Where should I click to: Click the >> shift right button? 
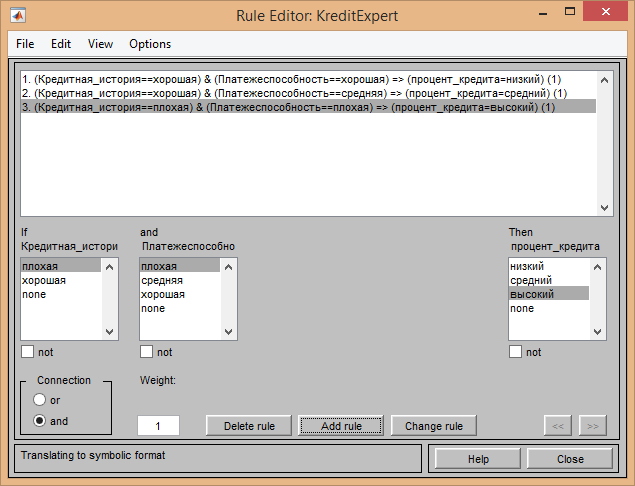coord(592,426)
